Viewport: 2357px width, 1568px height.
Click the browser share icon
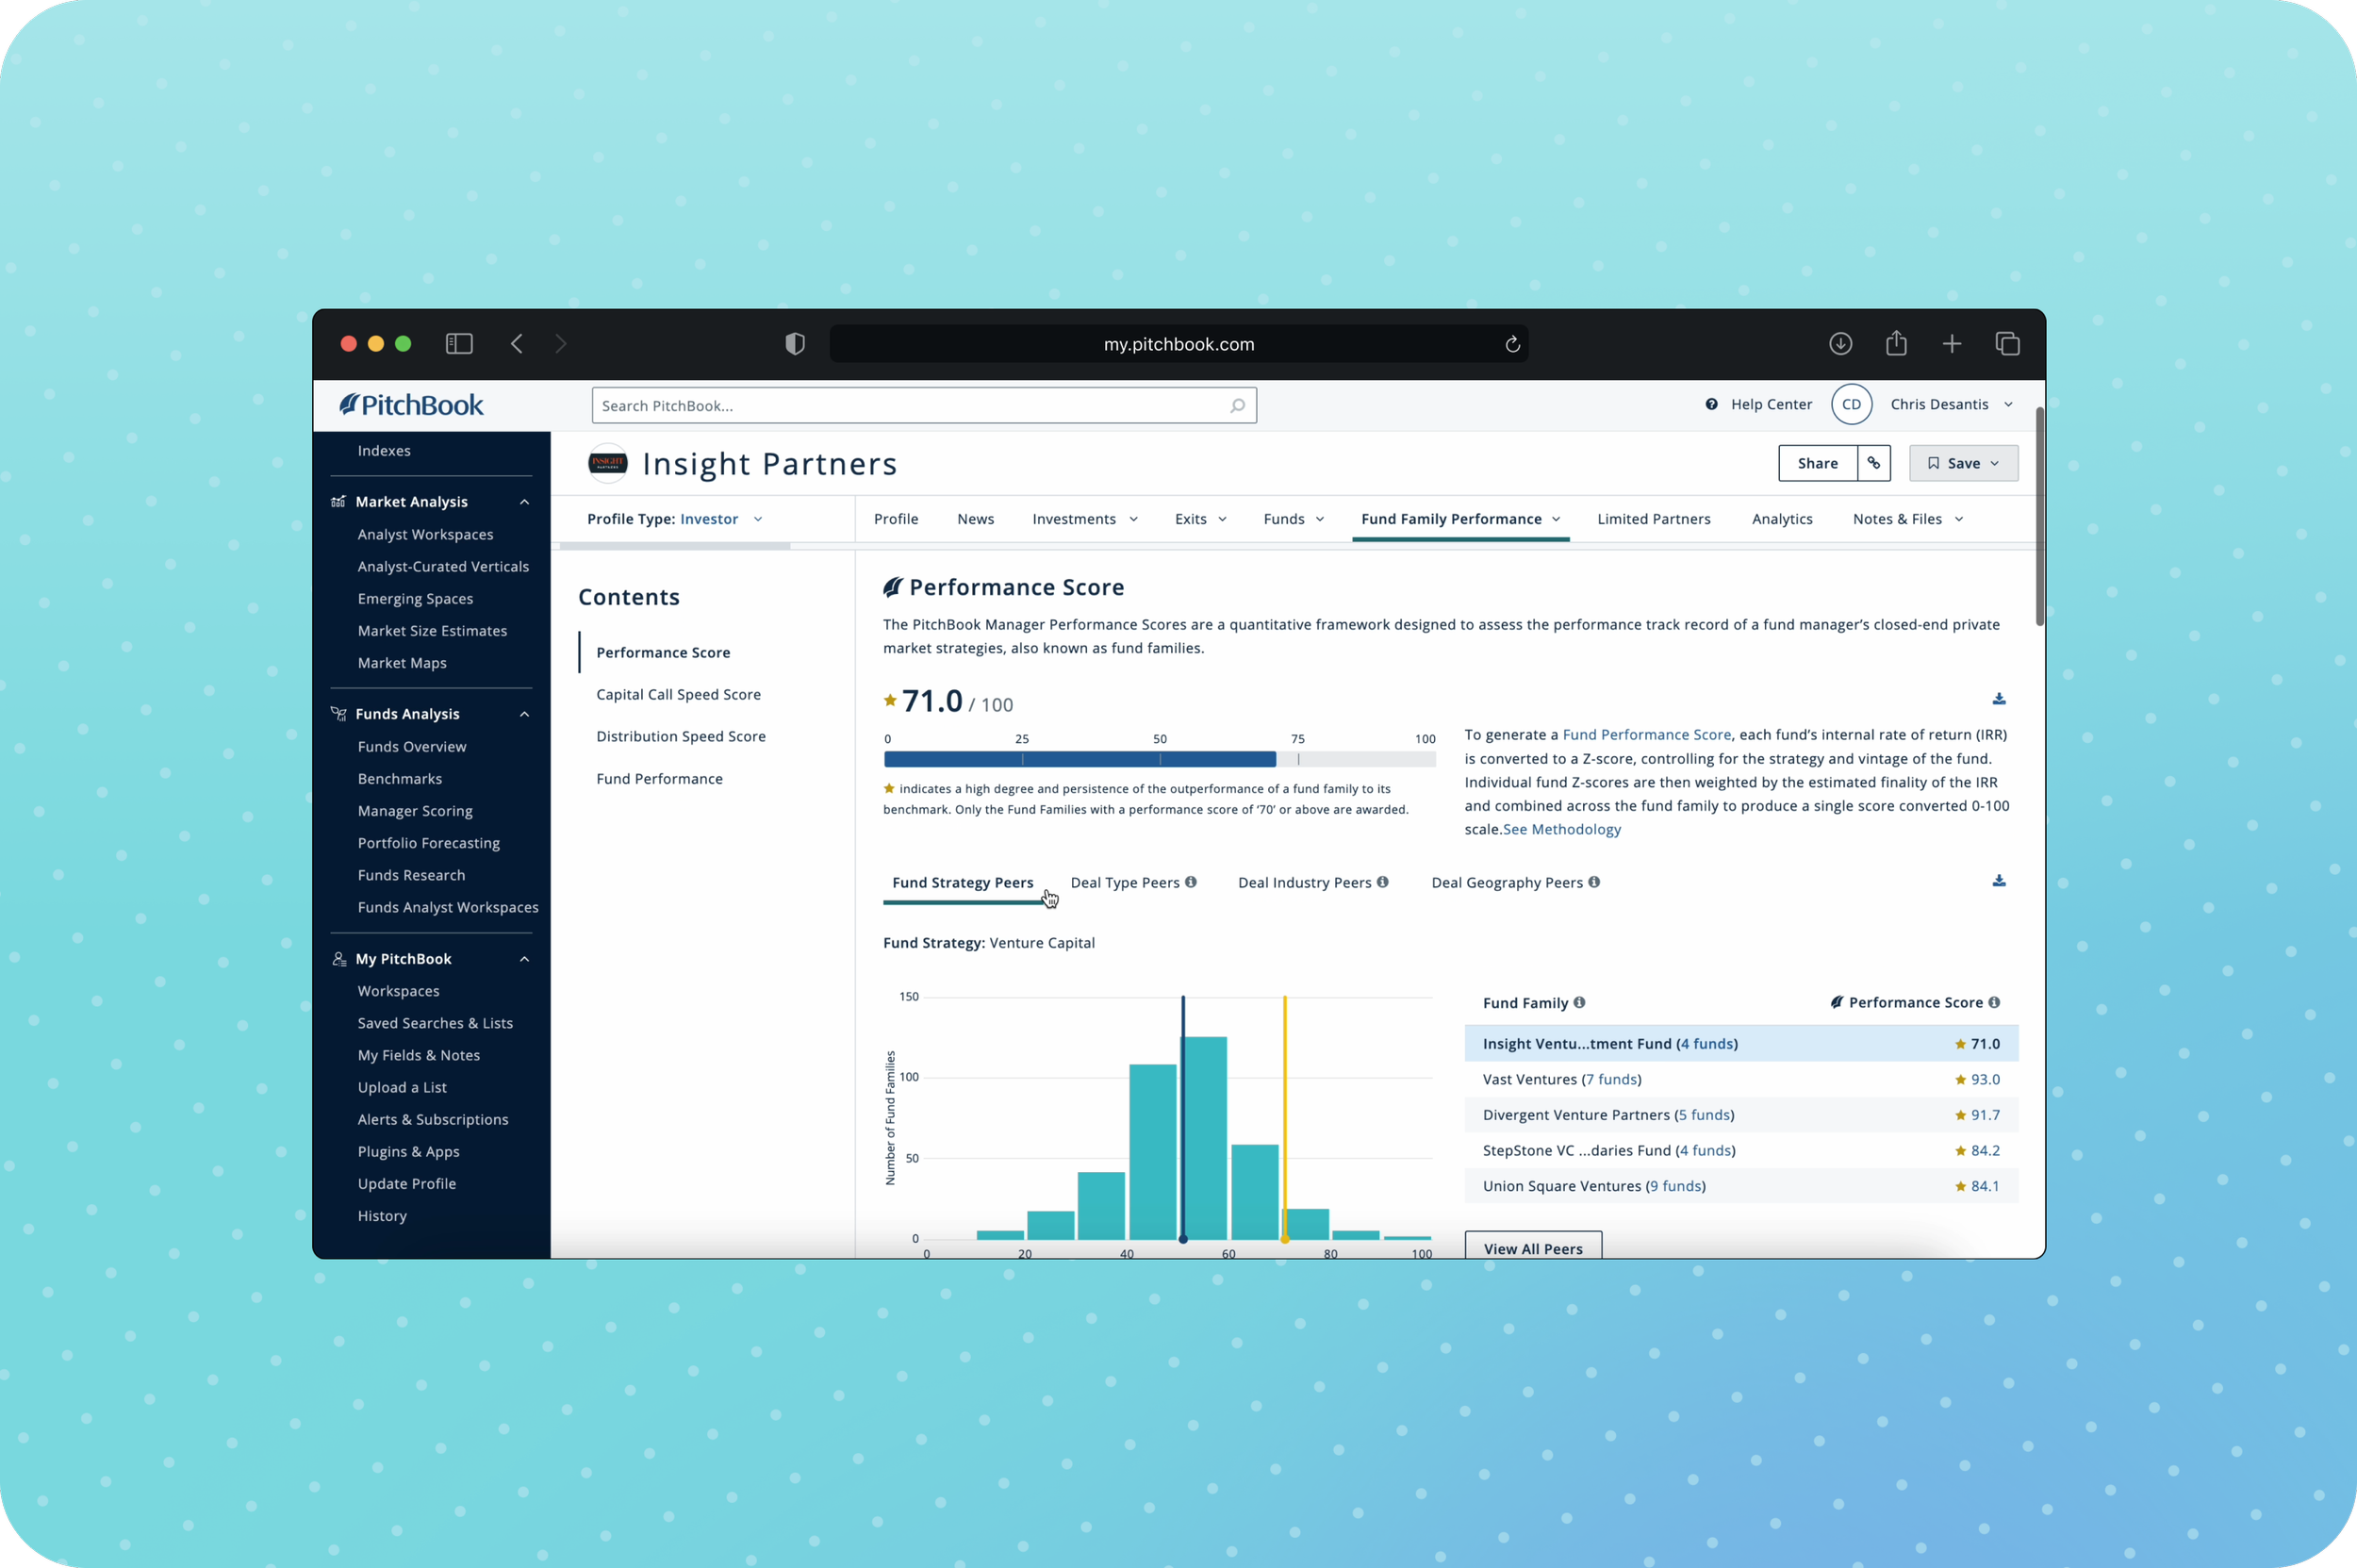(1896, 343)
